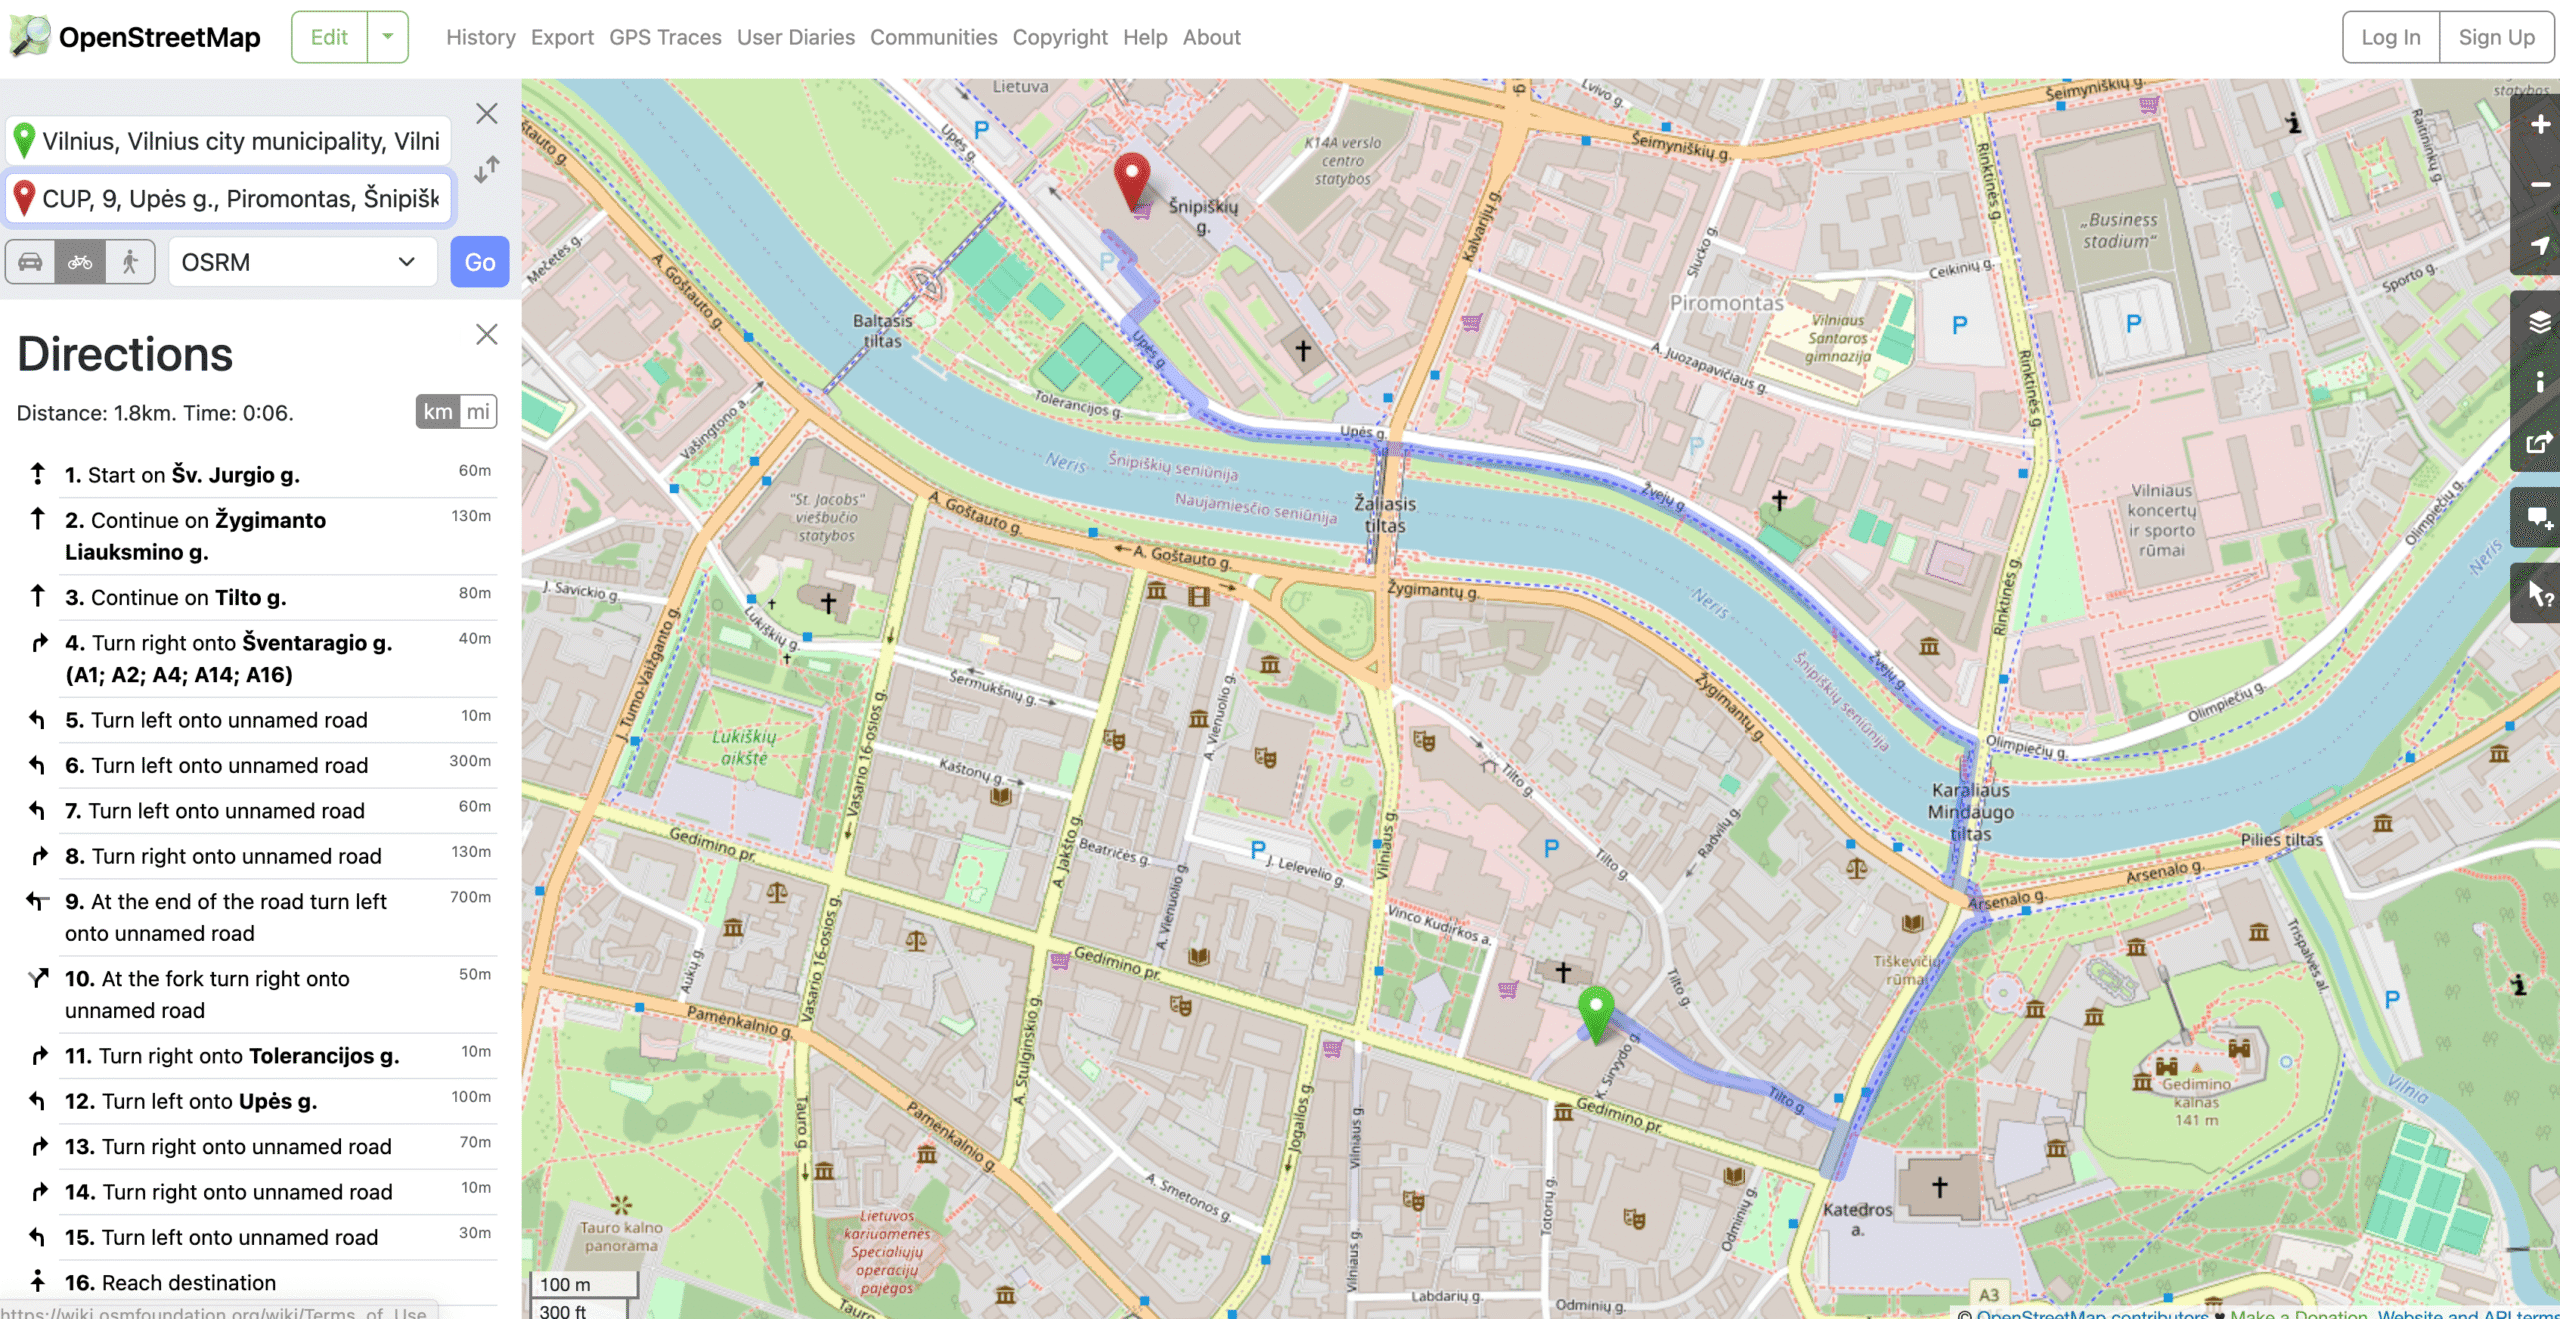Switch distance units to miles

(478, 412)
